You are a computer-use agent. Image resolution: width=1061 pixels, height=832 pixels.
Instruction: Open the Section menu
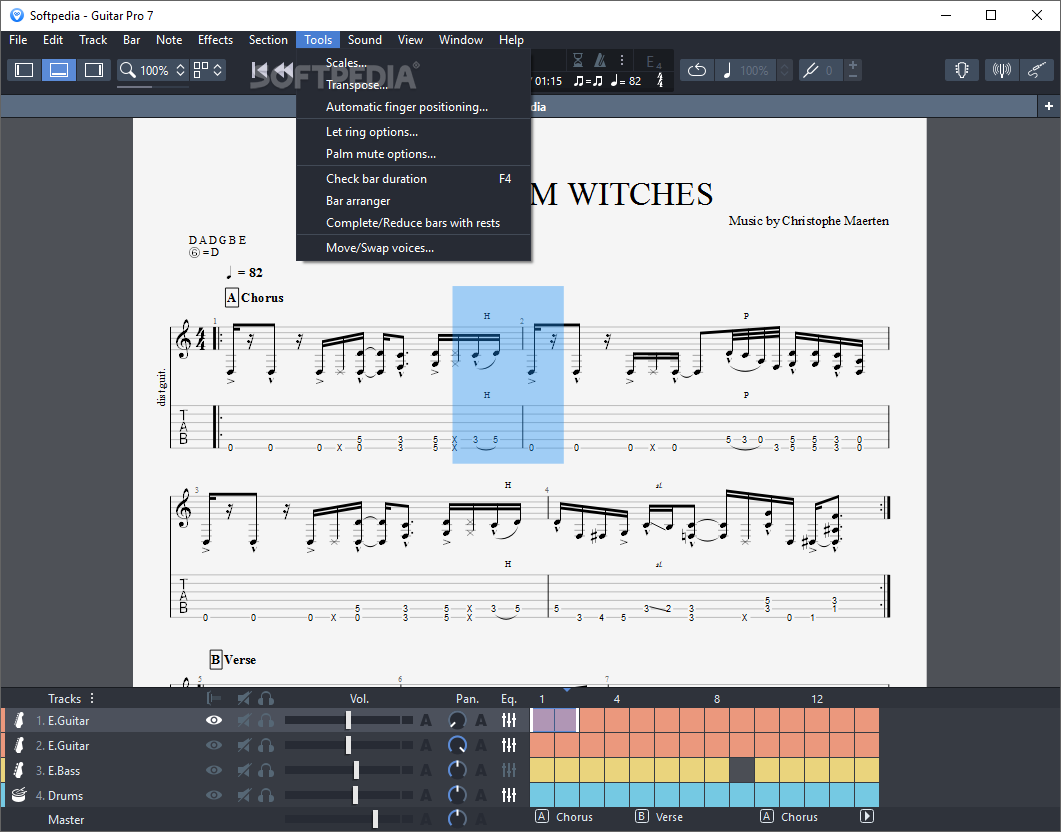click(268, 40)
